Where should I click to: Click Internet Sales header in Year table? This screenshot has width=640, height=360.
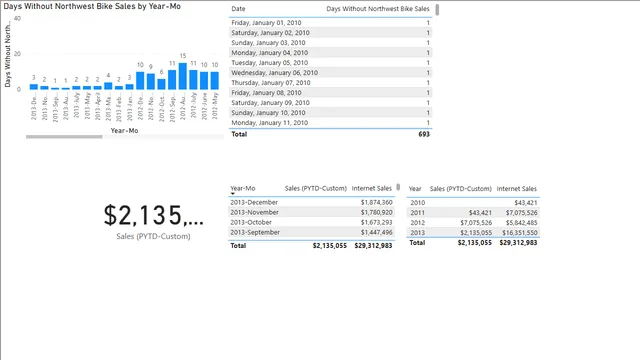516,189
